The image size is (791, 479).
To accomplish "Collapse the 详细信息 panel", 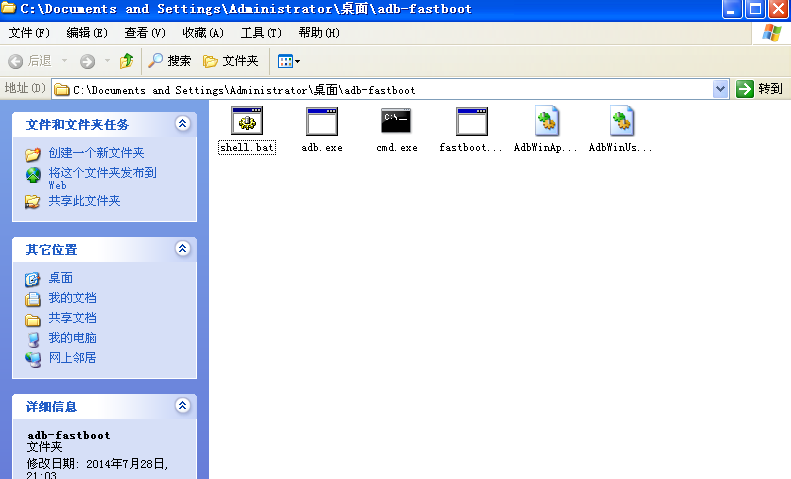I will point(182,406).
